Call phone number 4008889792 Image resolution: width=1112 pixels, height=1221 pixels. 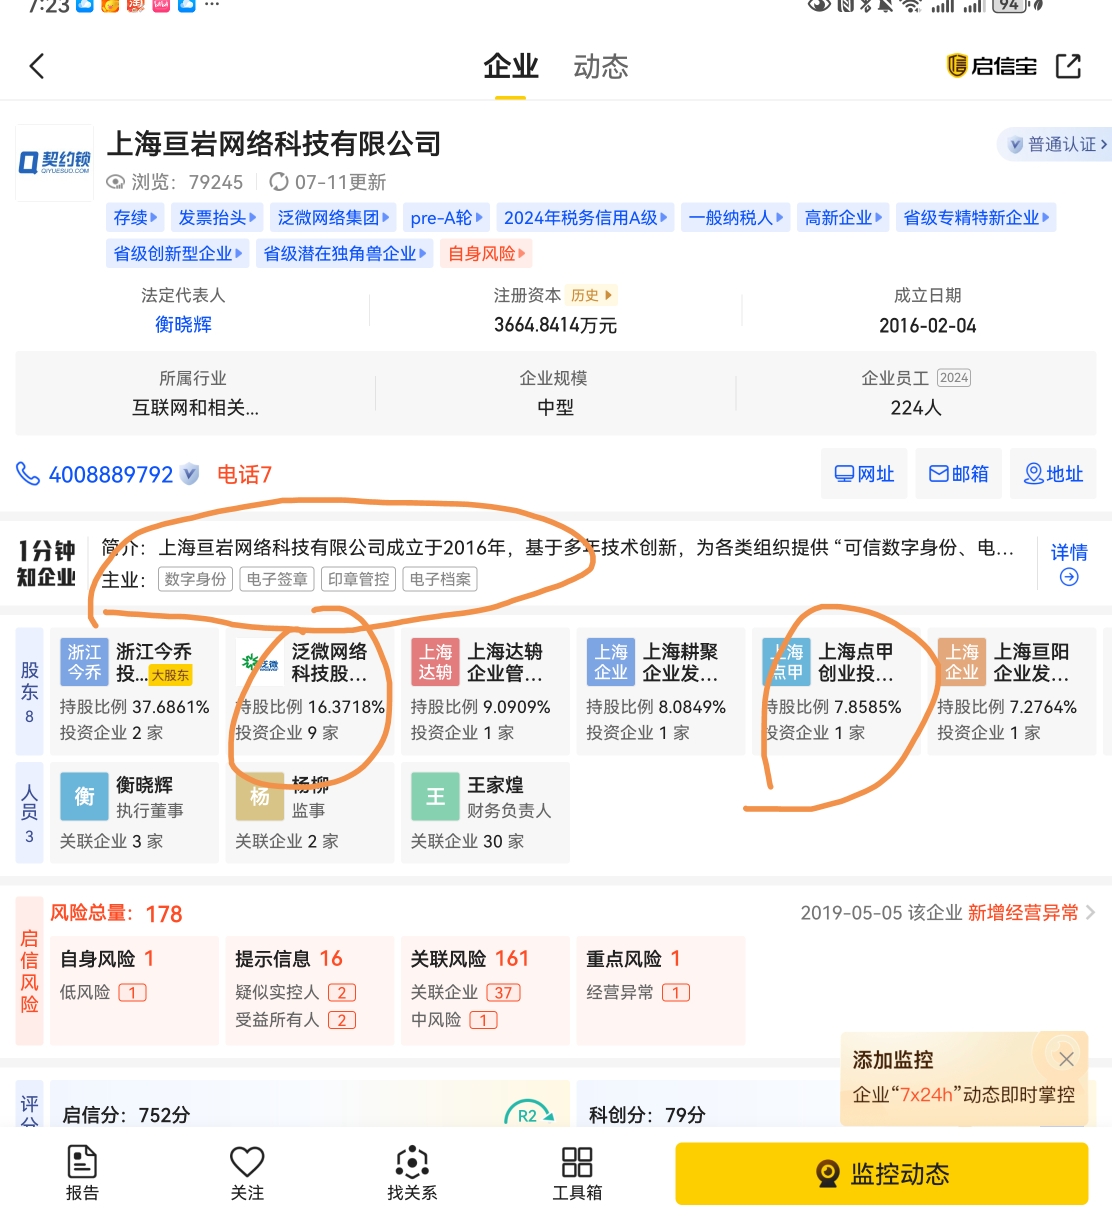pos(111,474)
